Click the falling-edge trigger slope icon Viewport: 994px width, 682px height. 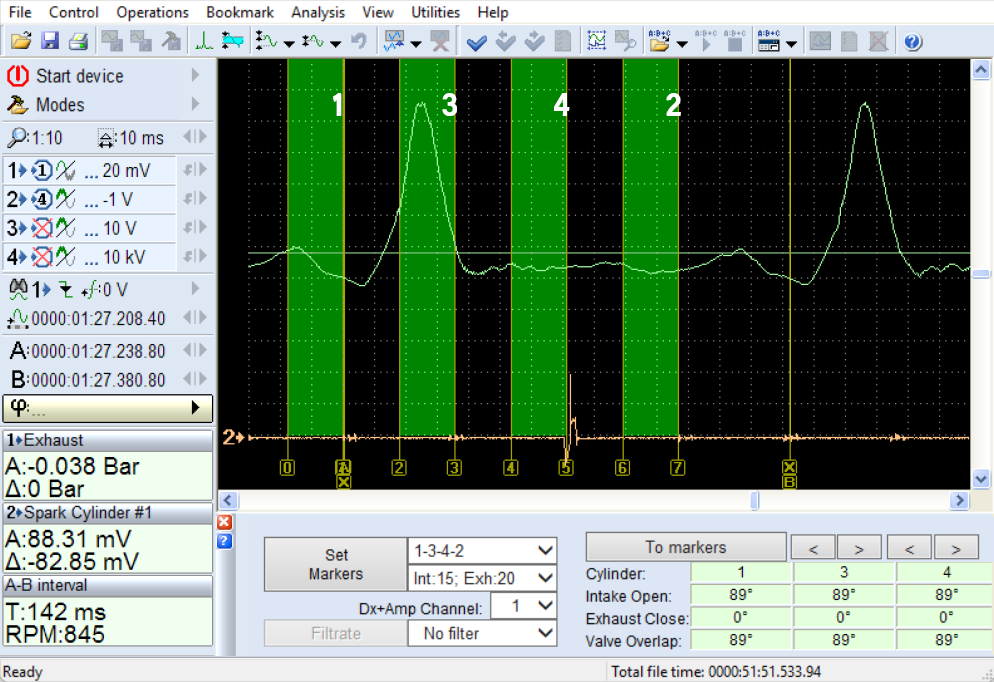click(65, 290)
